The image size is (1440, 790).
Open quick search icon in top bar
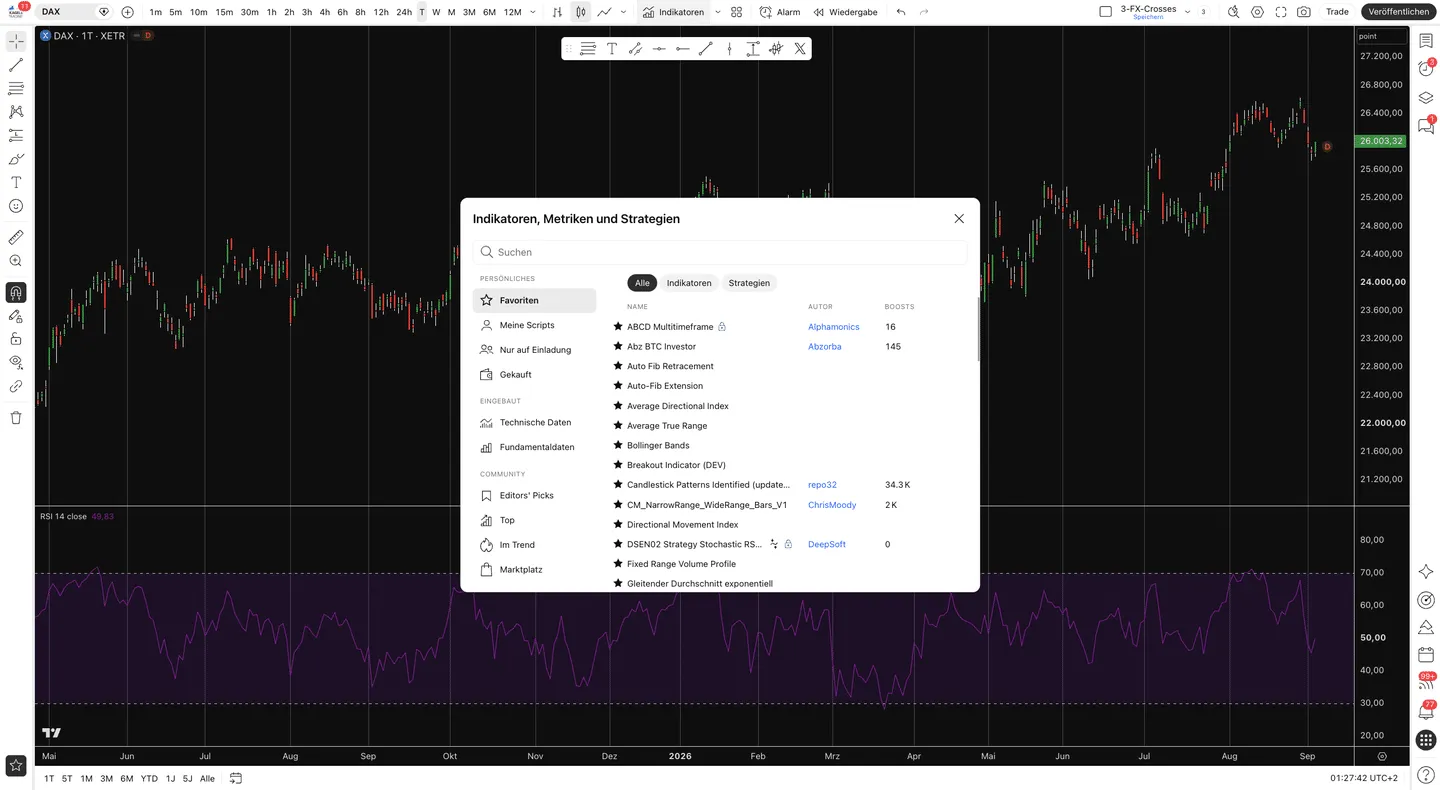1233,12
